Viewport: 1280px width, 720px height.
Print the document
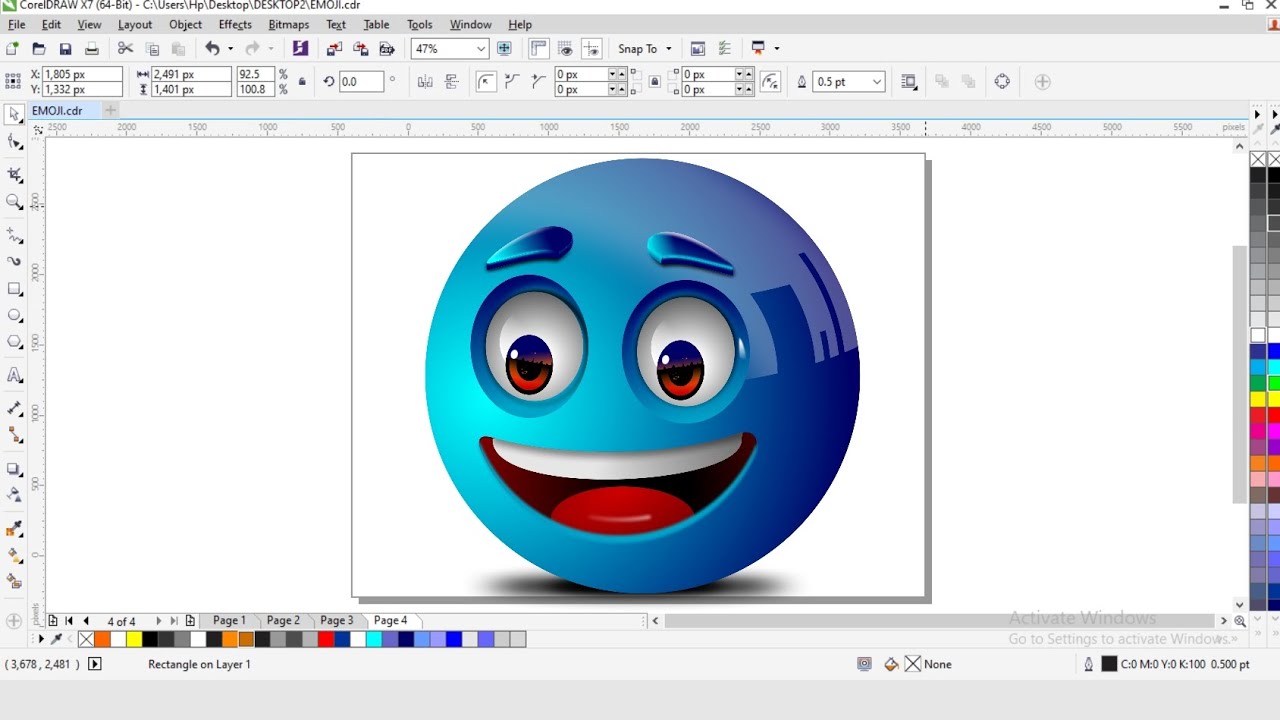92,48
